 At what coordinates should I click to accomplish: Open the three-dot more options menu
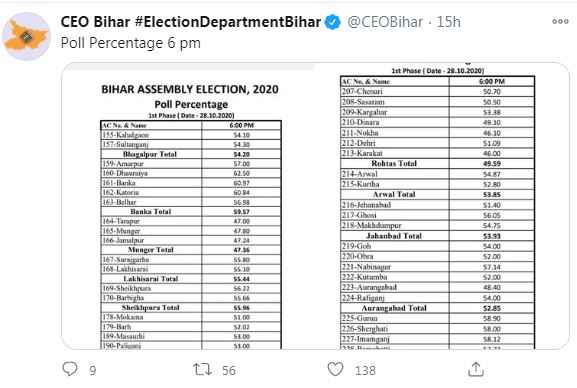560,22
